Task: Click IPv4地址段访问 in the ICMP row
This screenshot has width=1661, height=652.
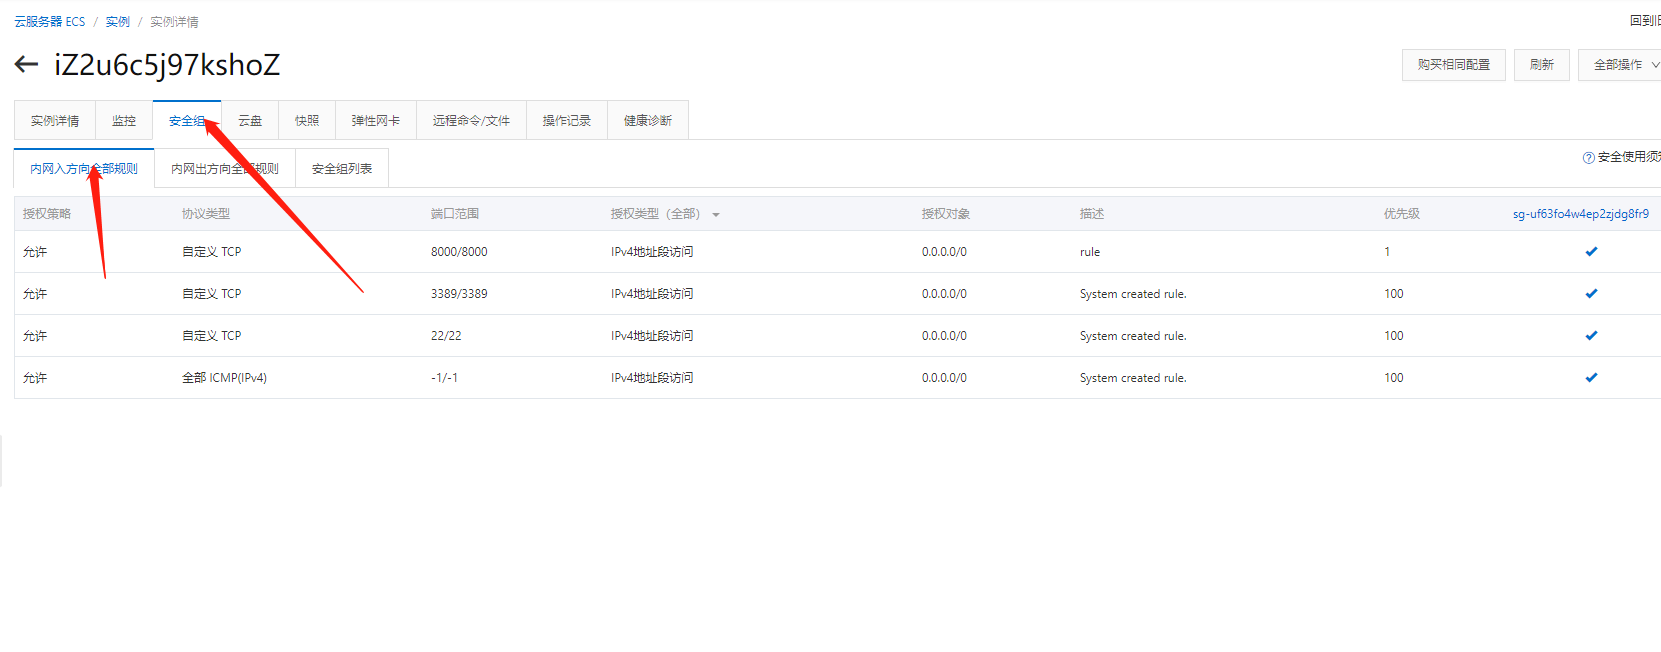Action: coord(652,378)
